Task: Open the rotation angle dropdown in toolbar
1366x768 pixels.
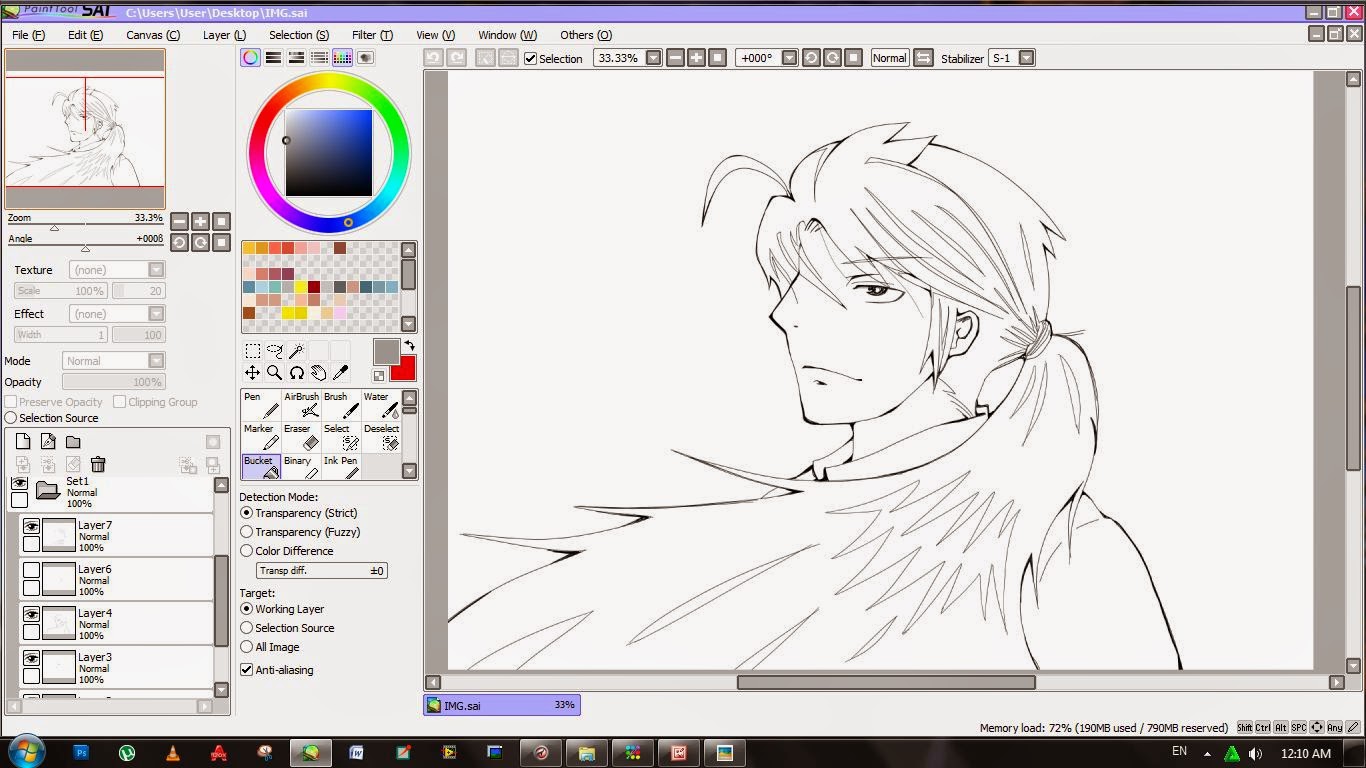Action: (790, 58)
